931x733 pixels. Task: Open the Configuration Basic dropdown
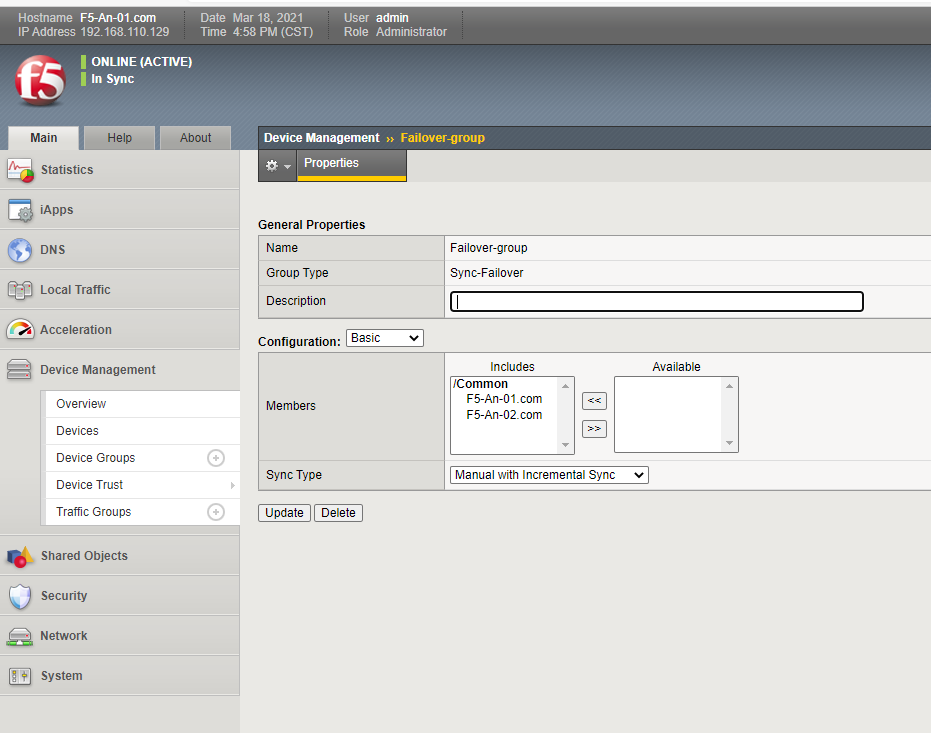[x=385, y=339]
